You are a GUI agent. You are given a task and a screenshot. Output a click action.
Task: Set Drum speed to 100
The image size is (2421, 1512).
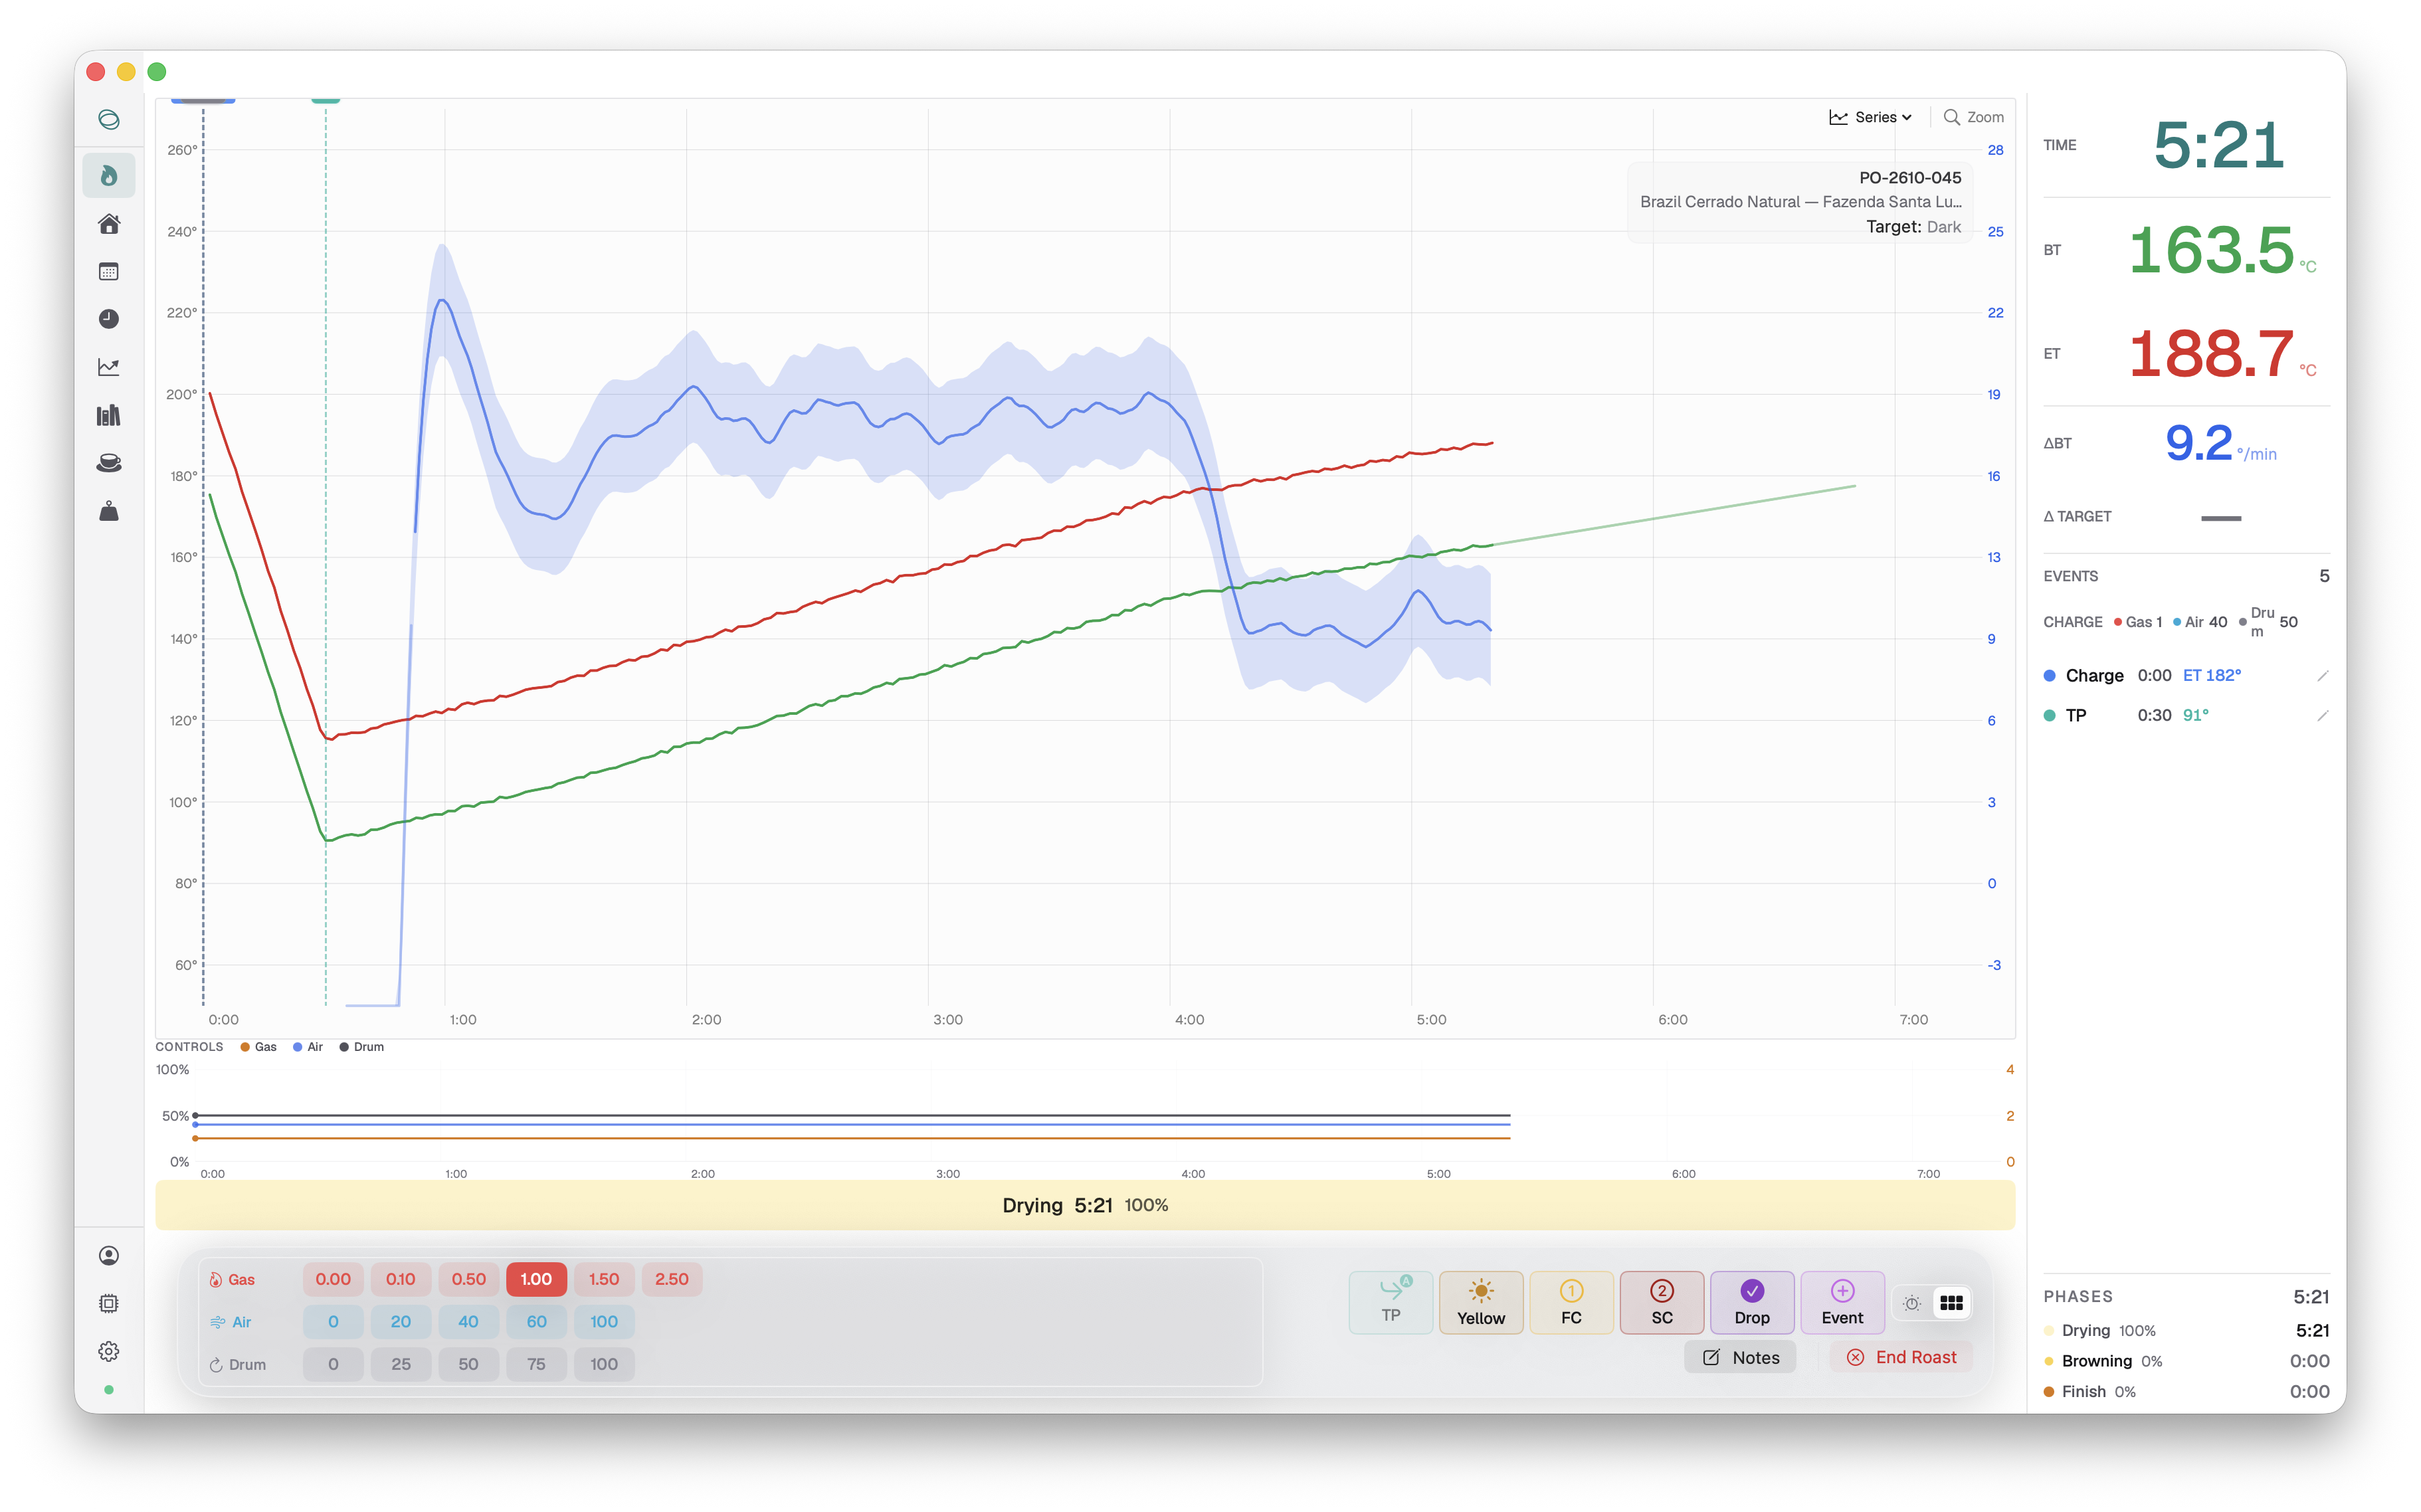click(x=604, y=1364)
